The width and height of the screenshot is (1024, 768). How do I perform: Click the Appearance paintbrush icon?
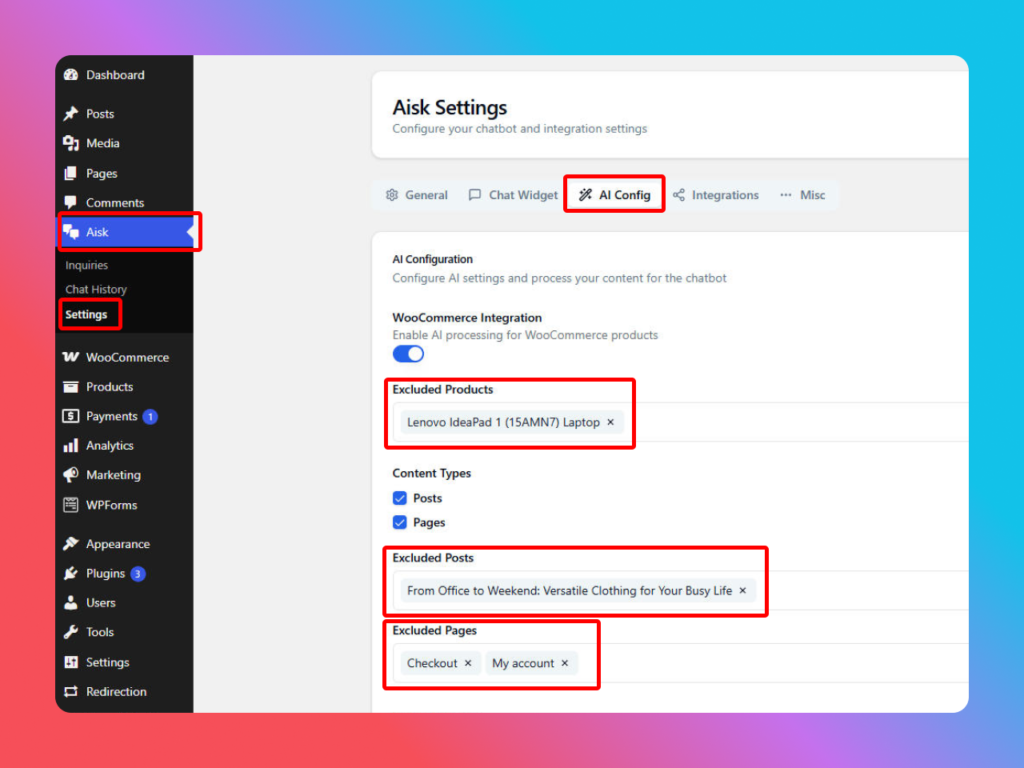tap(71, 543)
